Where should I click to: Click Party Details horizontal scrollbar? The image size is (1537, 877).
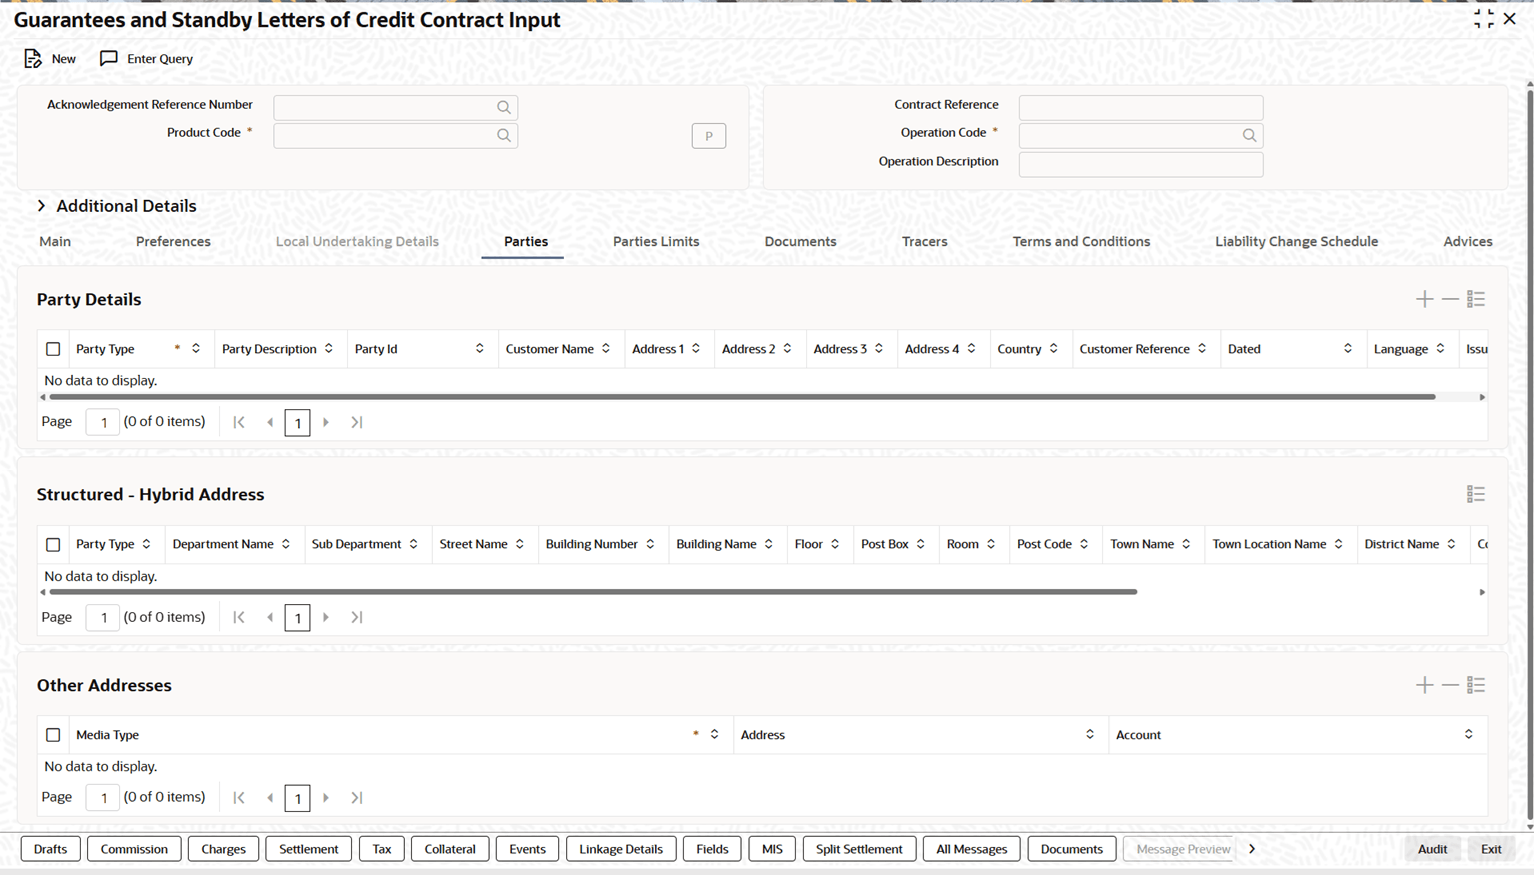coord(742,397)
